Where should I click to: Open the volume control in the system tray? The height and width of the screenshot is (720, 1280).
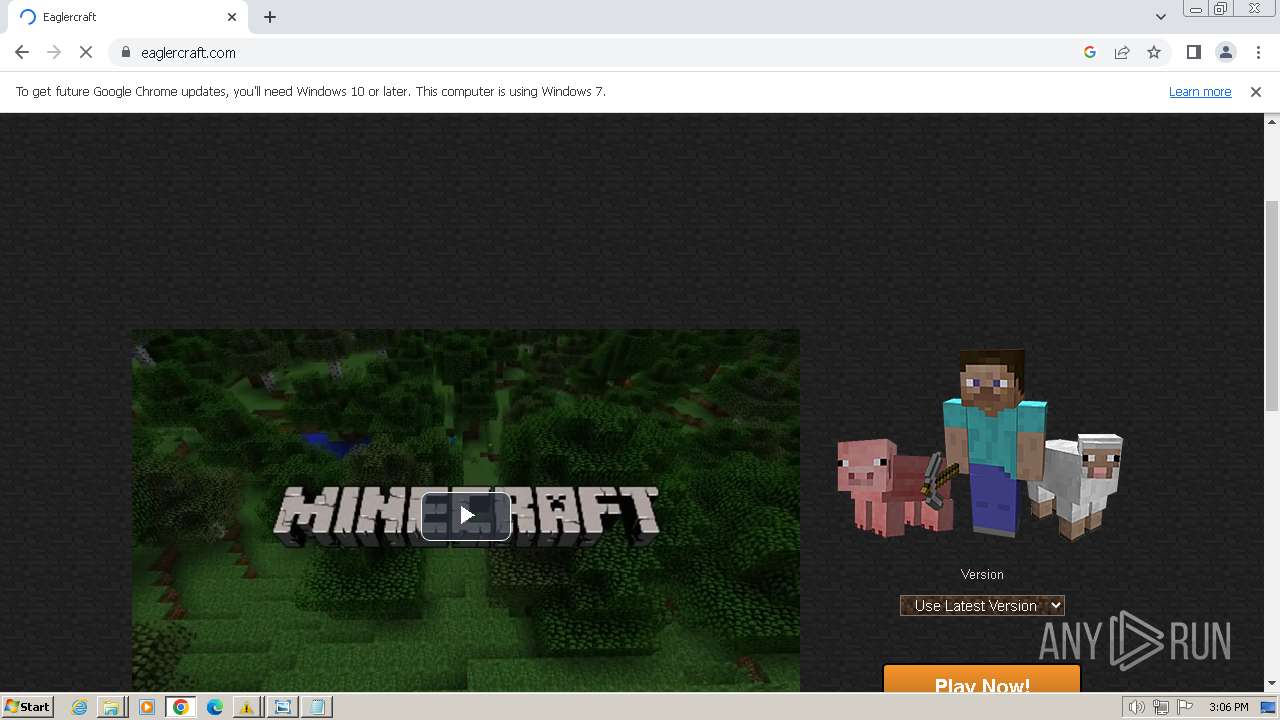[1137, 707]
